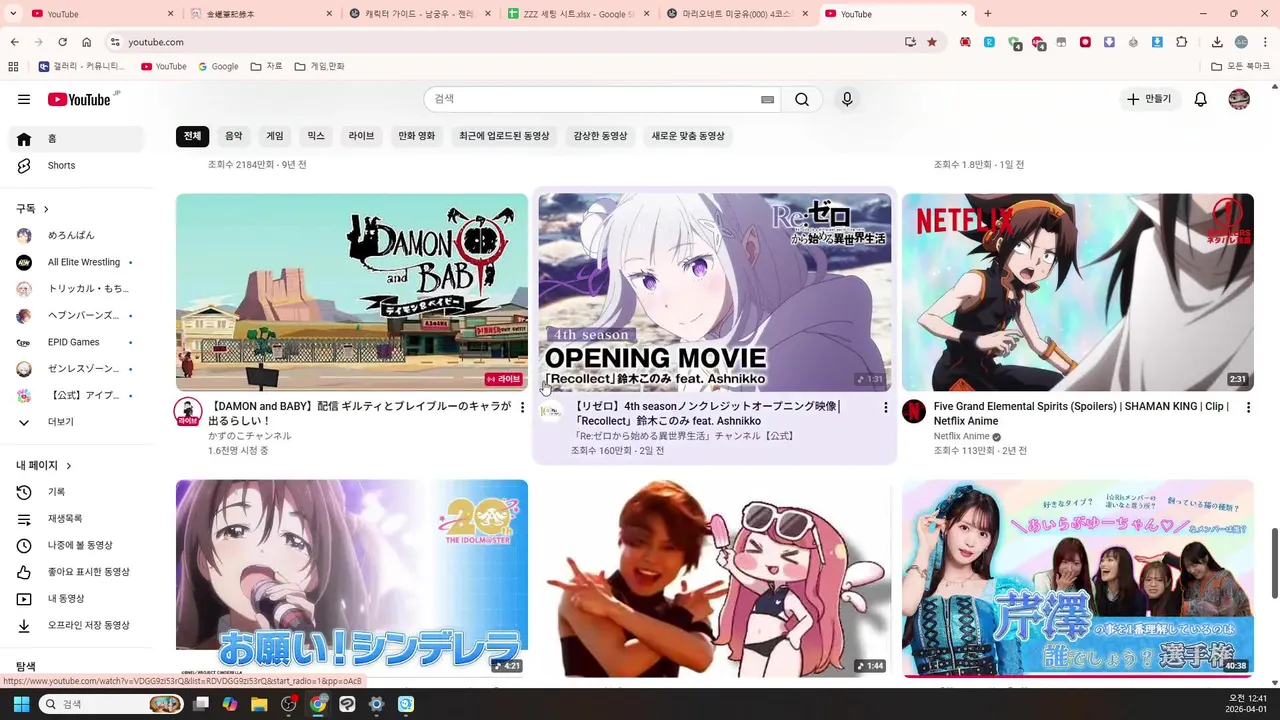Screen dimensions: 1280x720
Task: Click the YouTube search input field
Action: click(x=592, y=99)
